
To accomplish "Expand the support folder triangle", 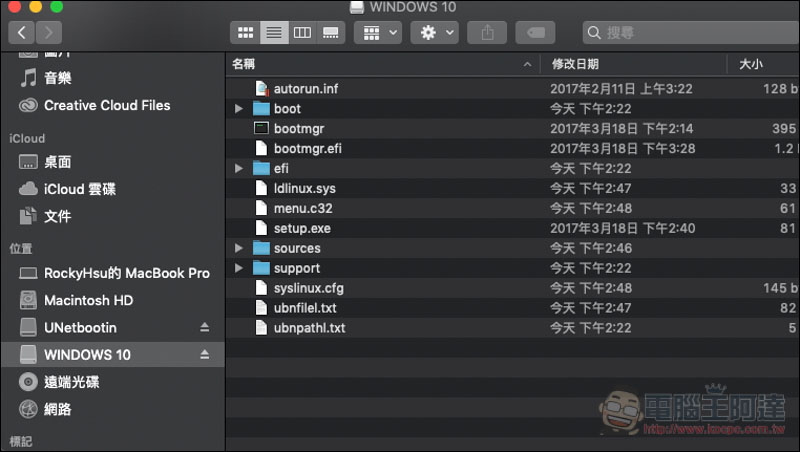I will click(238, 268).
